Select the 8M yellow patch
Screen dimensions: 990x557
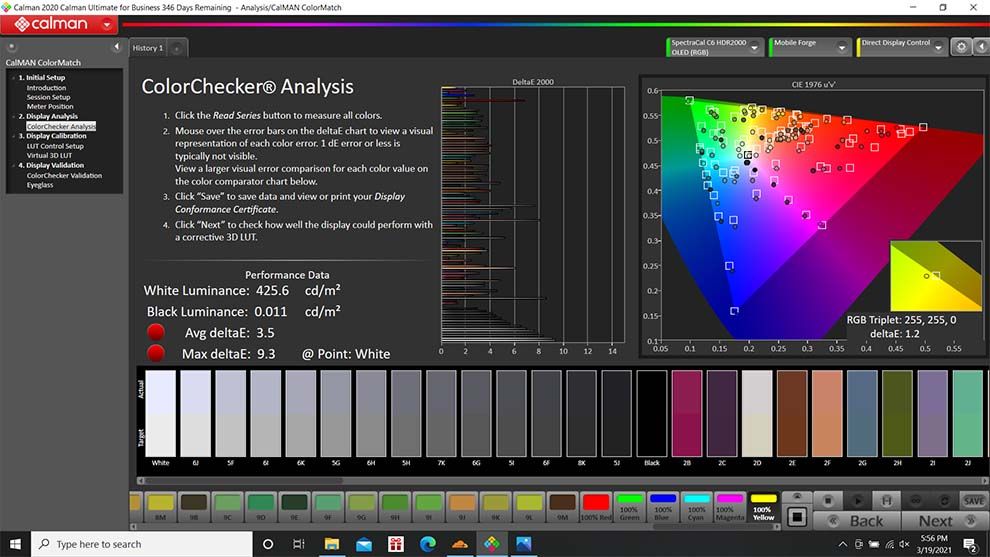click(x=160, y=507)
